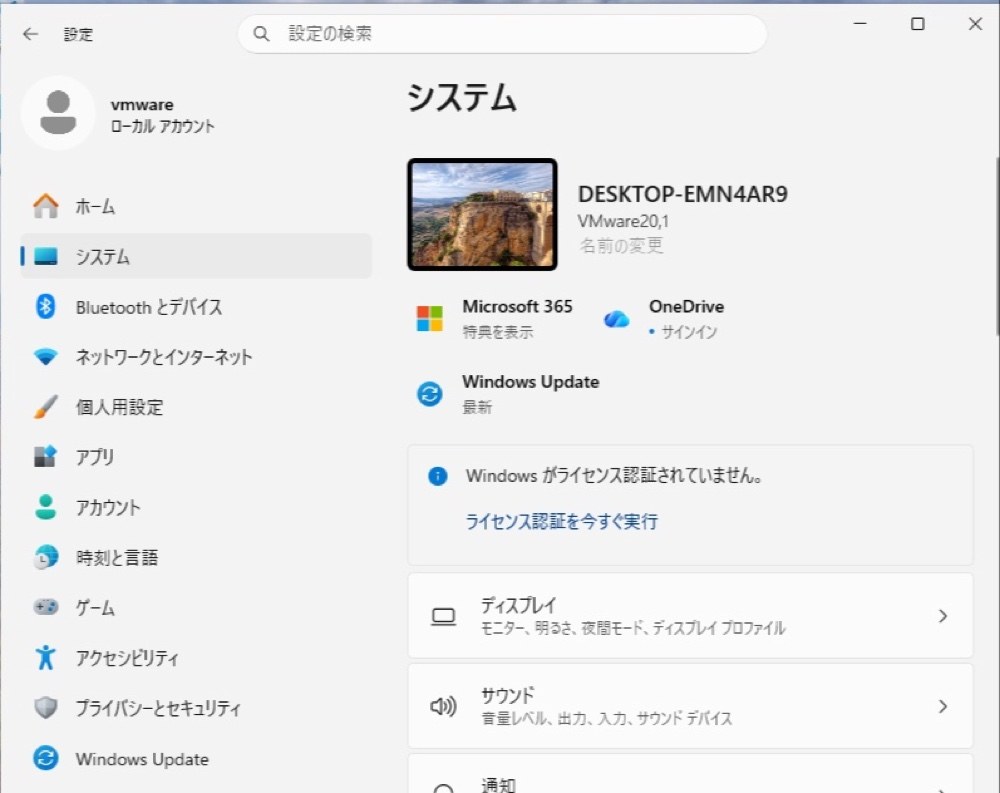Click the Bluetooth icon in sidebar
This screenshot has width=1000, height=793.
click(45, 307)
